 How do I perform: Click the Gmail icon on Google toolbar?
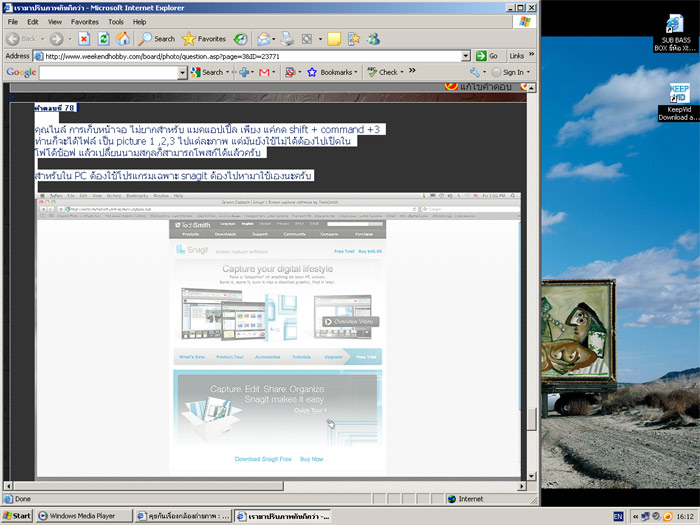[x=265, y=72]
